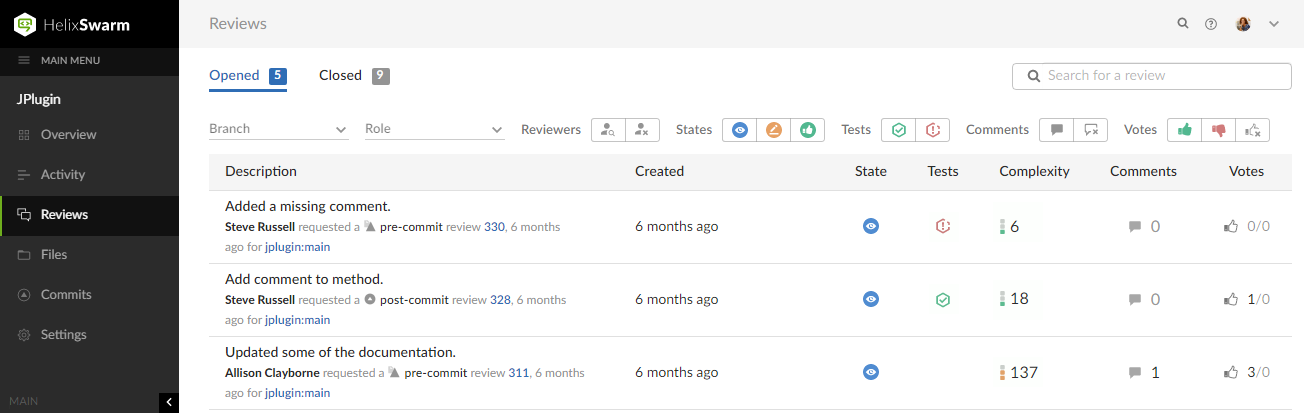Image resolution: width=1304 pixels, height=413 pixels.
Task: Click passed tests icon for review 328
Action: [941, 299]
